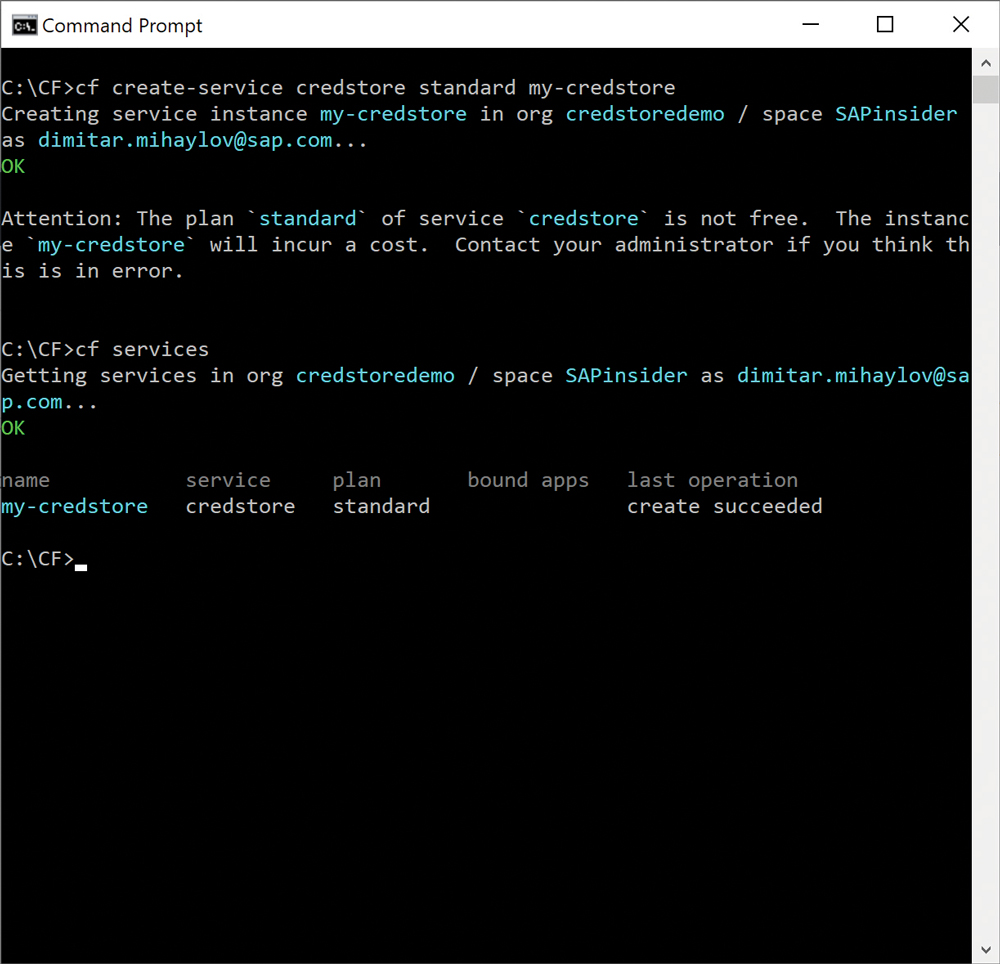Click the blinking cursor at the last prompt
Screen dimensions: 1000x964
[81, 566]
